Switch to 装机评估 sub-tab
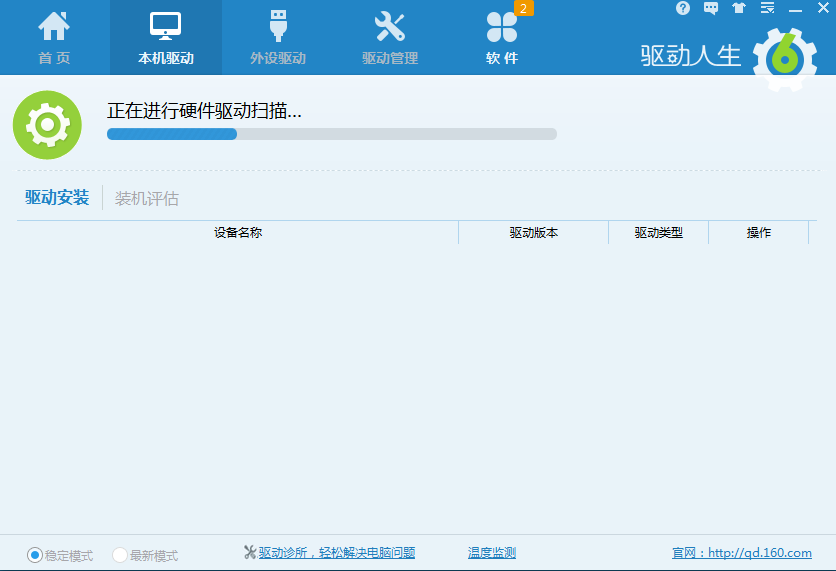 tap(147, 199)
